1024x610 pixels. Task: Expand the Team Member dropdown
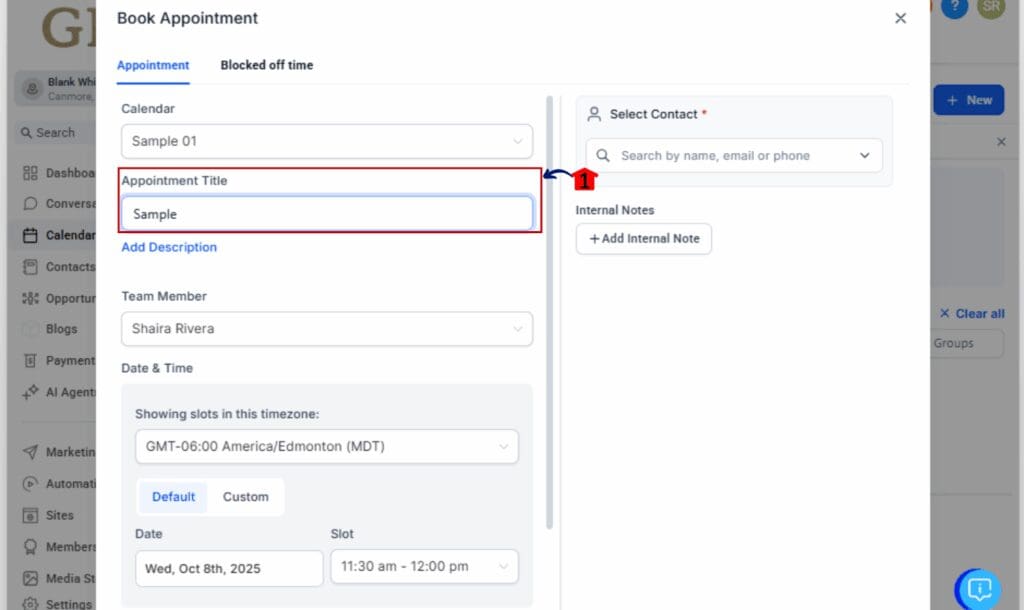[x=326, y=329]
